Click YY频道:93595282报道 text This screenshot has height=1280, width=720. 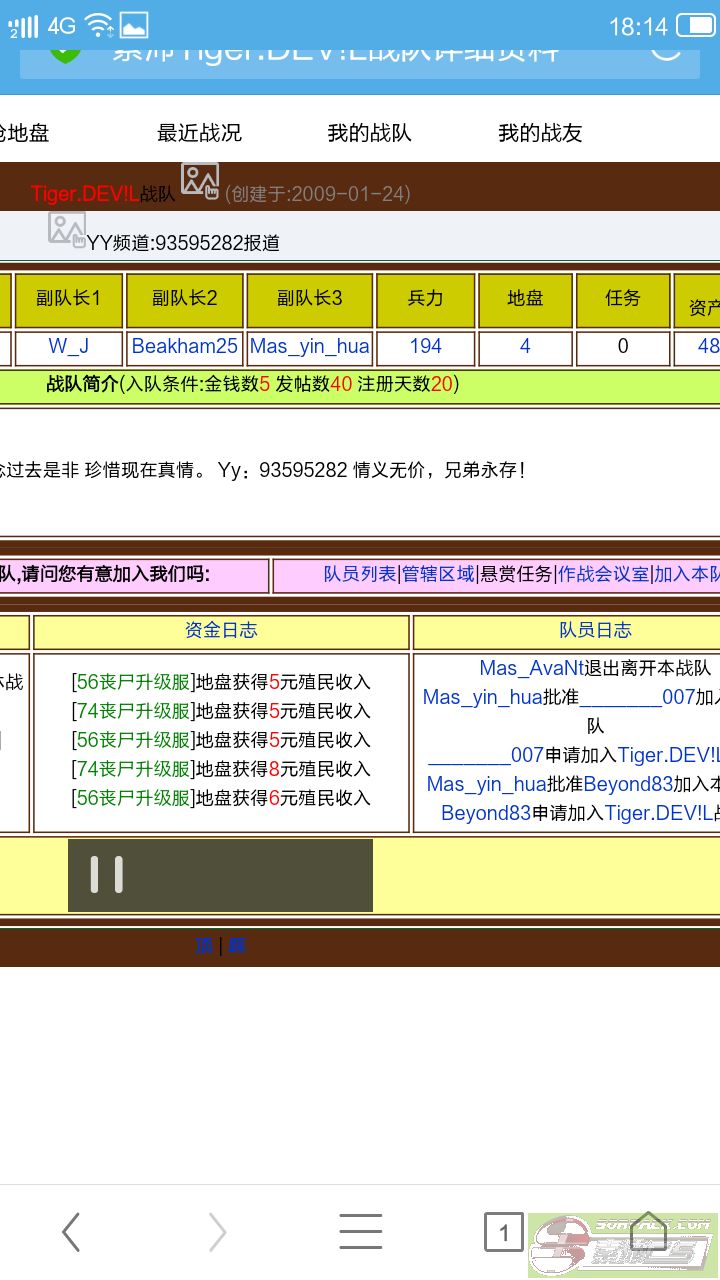[183, 242]
